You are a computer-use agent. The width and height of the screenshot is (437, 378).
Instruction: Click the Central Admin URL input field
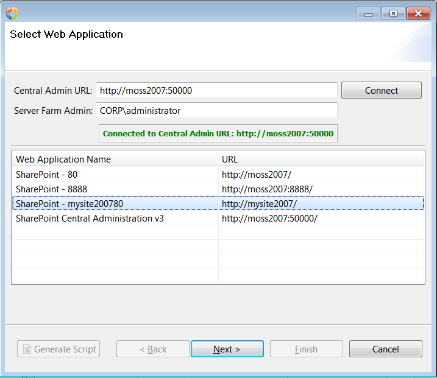click(x=217, y=90)
